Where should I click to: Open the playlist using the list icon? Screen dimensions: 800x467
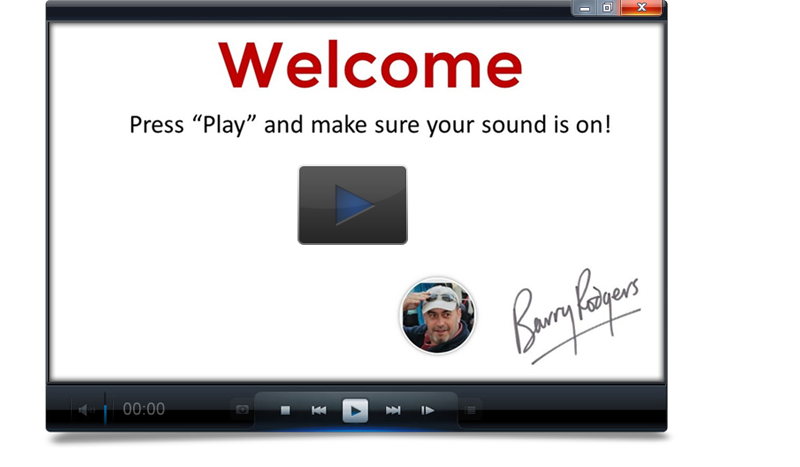[x=470, y=409]
